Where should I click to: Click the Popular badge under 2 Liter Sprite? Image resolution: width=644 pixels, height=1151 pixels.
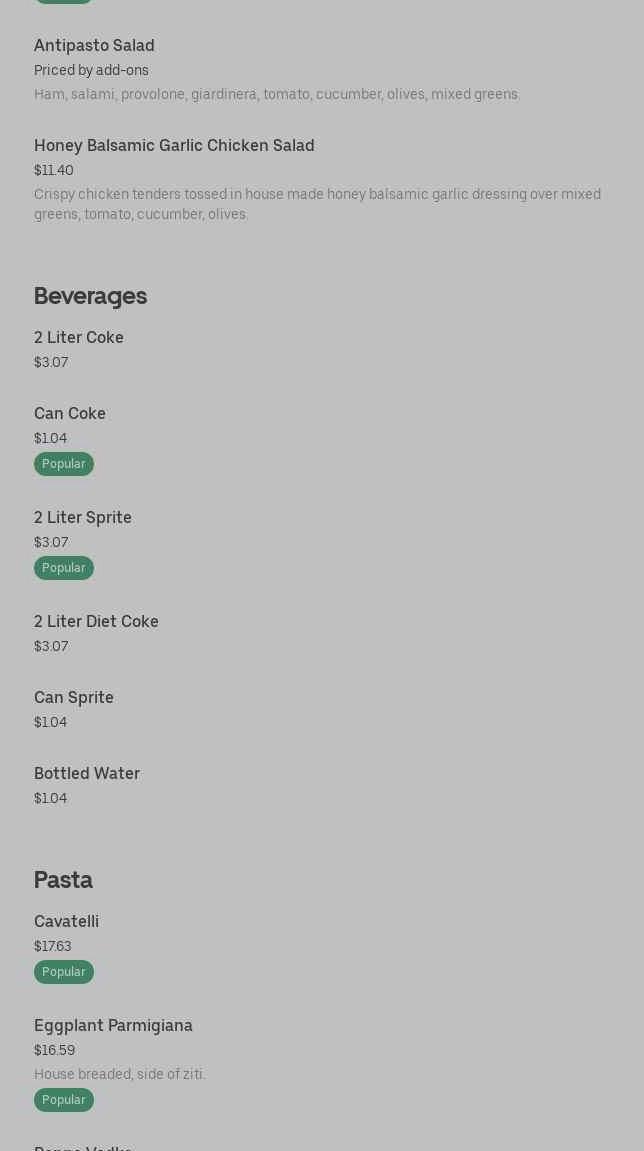tap(64, 568)
